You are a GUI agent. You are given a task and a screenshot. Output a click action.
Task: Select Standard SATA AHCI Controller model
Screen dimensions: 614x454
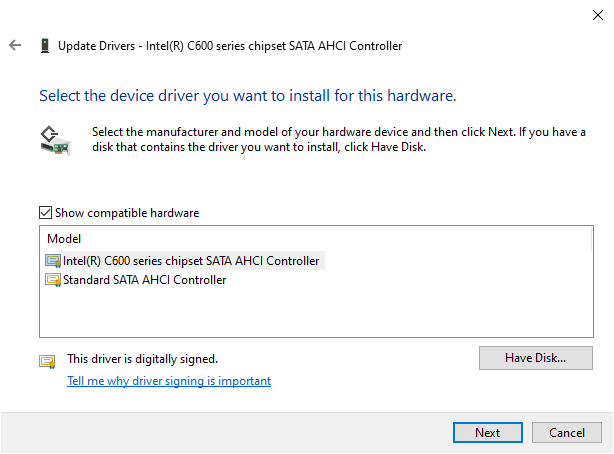point(136,280)
